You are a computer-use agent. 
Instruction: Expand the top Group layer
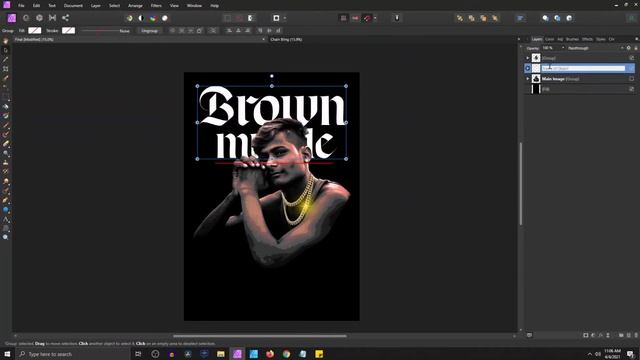527,58
